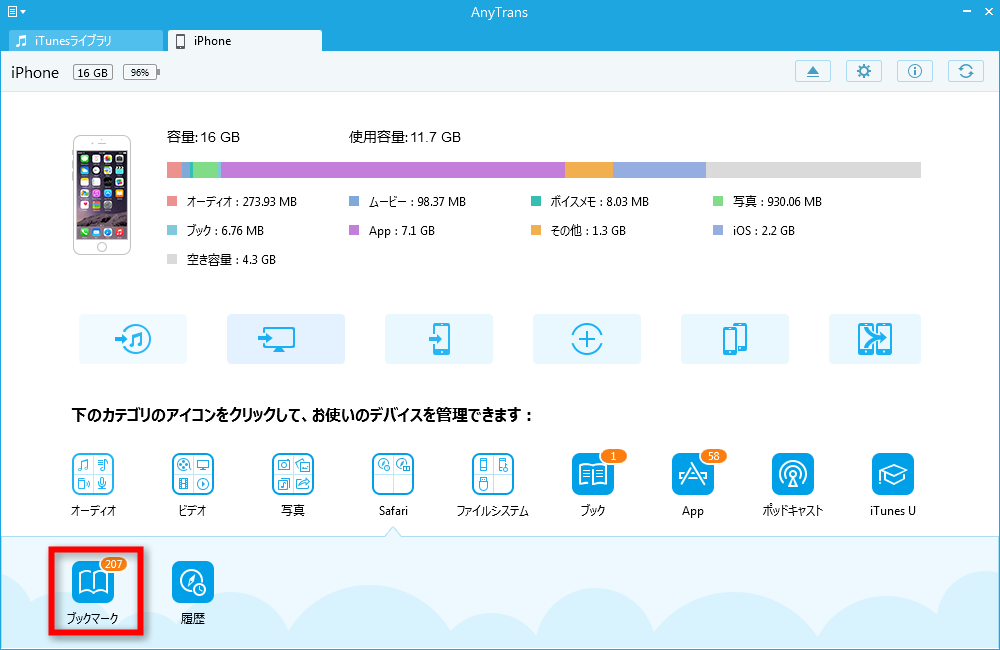This screenshot has width=1000, height=650.
Task: Open Safari ブックマーク with 207 items
Action: (x=93, y=582)
